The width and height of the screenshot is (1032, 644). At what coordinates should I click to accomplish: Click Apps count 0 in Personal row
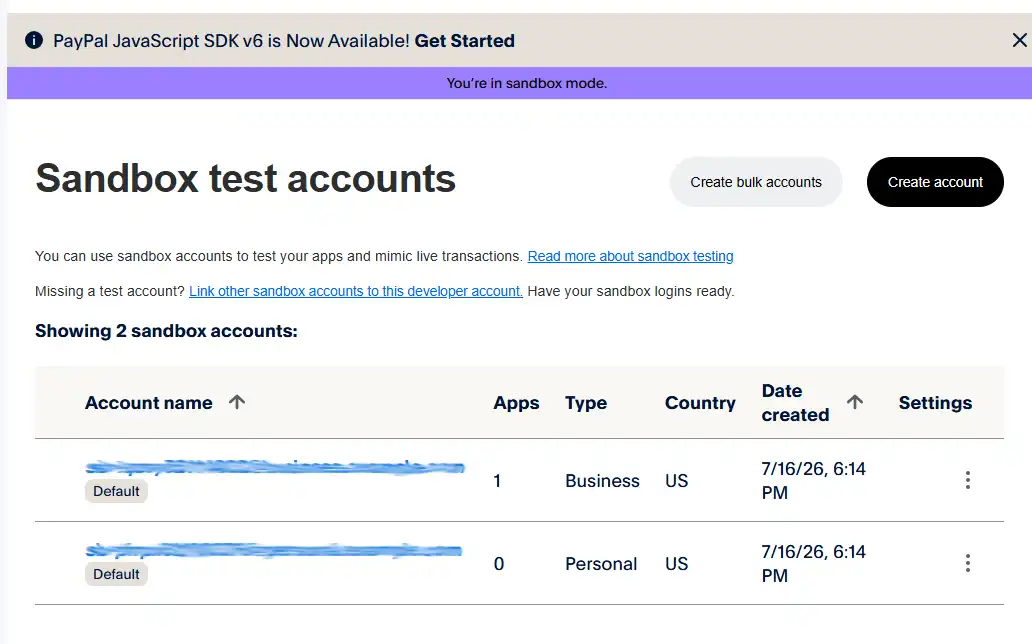[499, 564]
